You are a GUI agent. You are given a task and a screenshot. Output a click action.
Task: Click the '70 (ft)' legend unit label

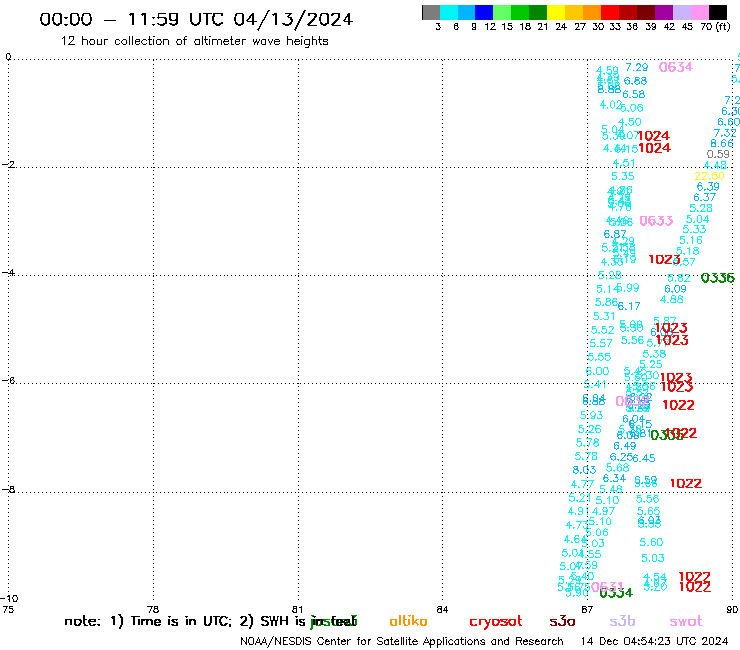pyautogui.click(x=715, y=26)
